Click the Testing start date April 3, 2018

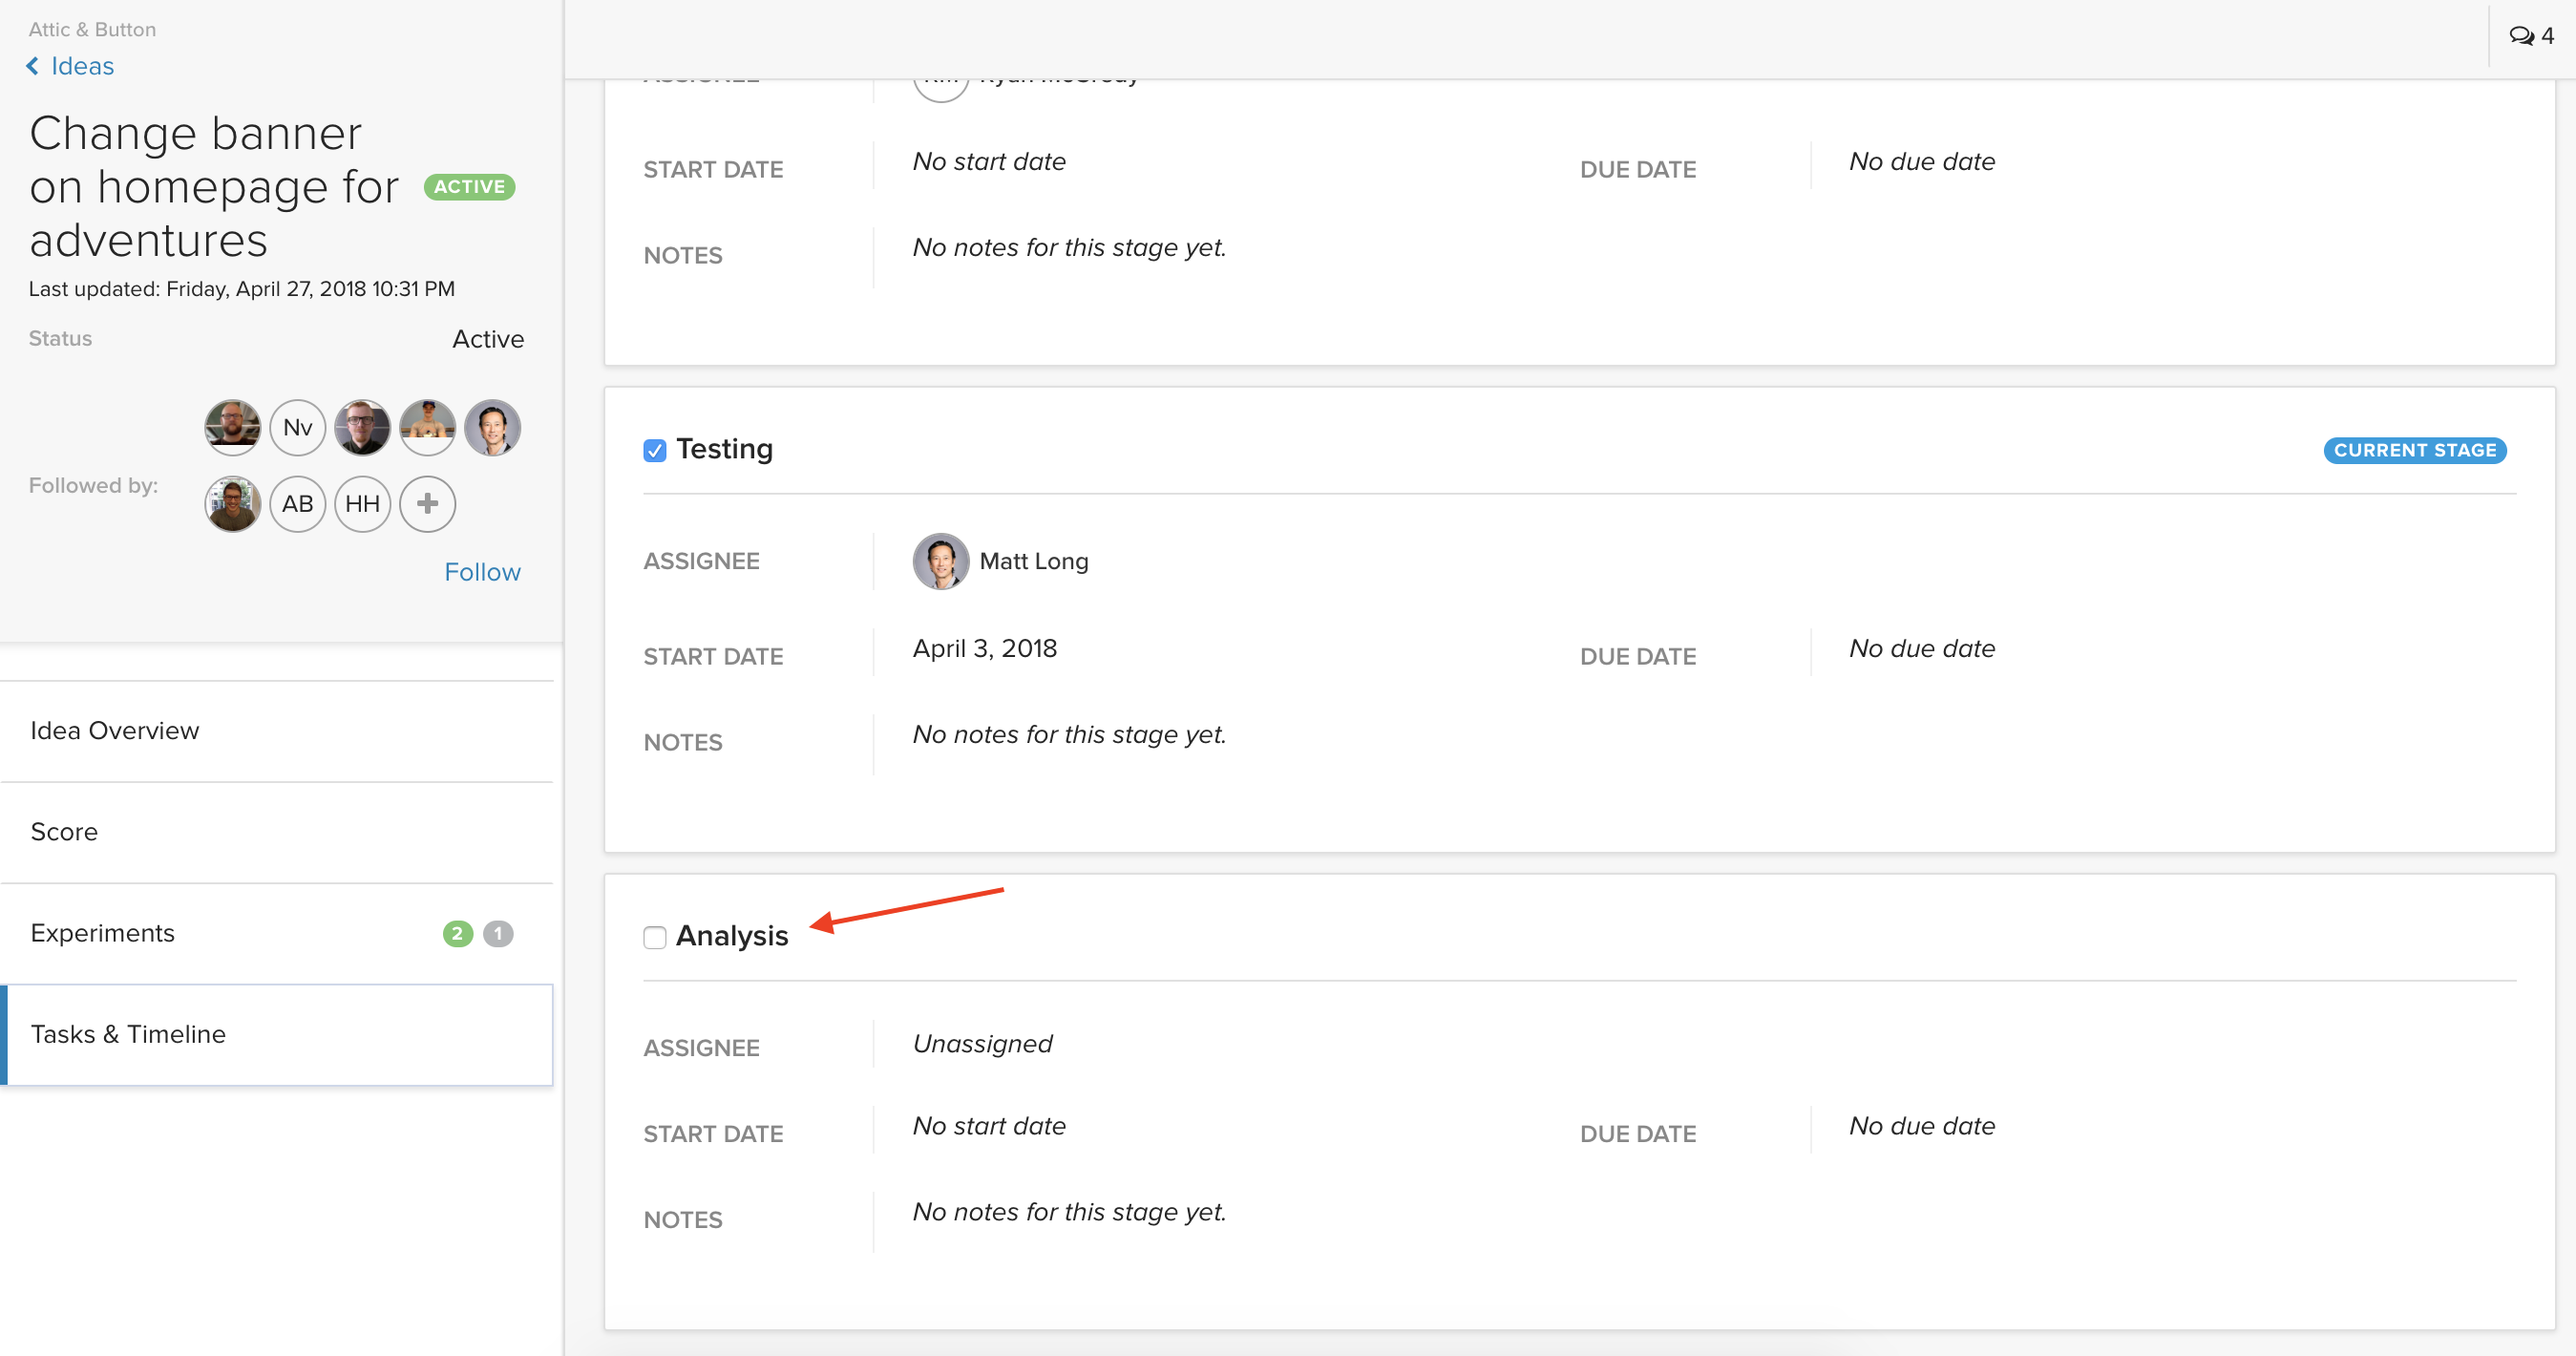984,649
